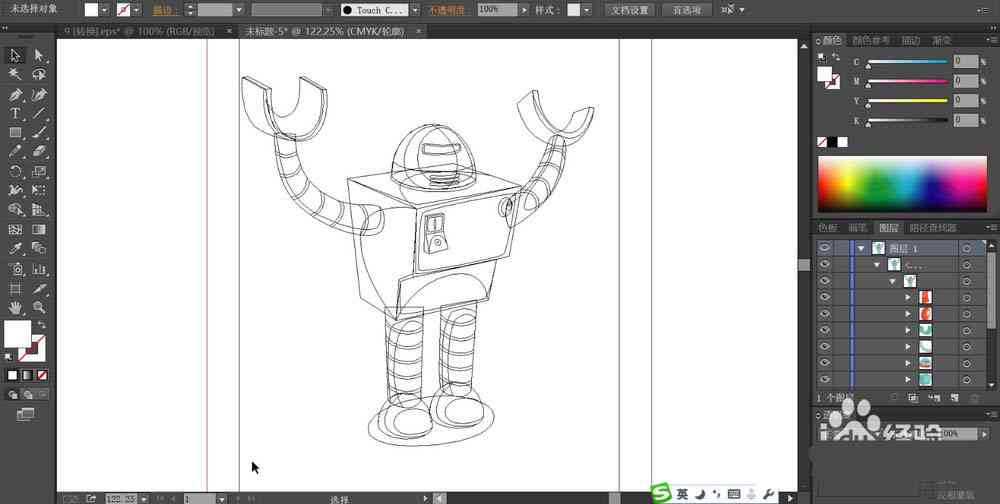Delete selection with Layers panel trash icon
Viewport: 1000px width, 504px height.
click(x=974, y=397)
